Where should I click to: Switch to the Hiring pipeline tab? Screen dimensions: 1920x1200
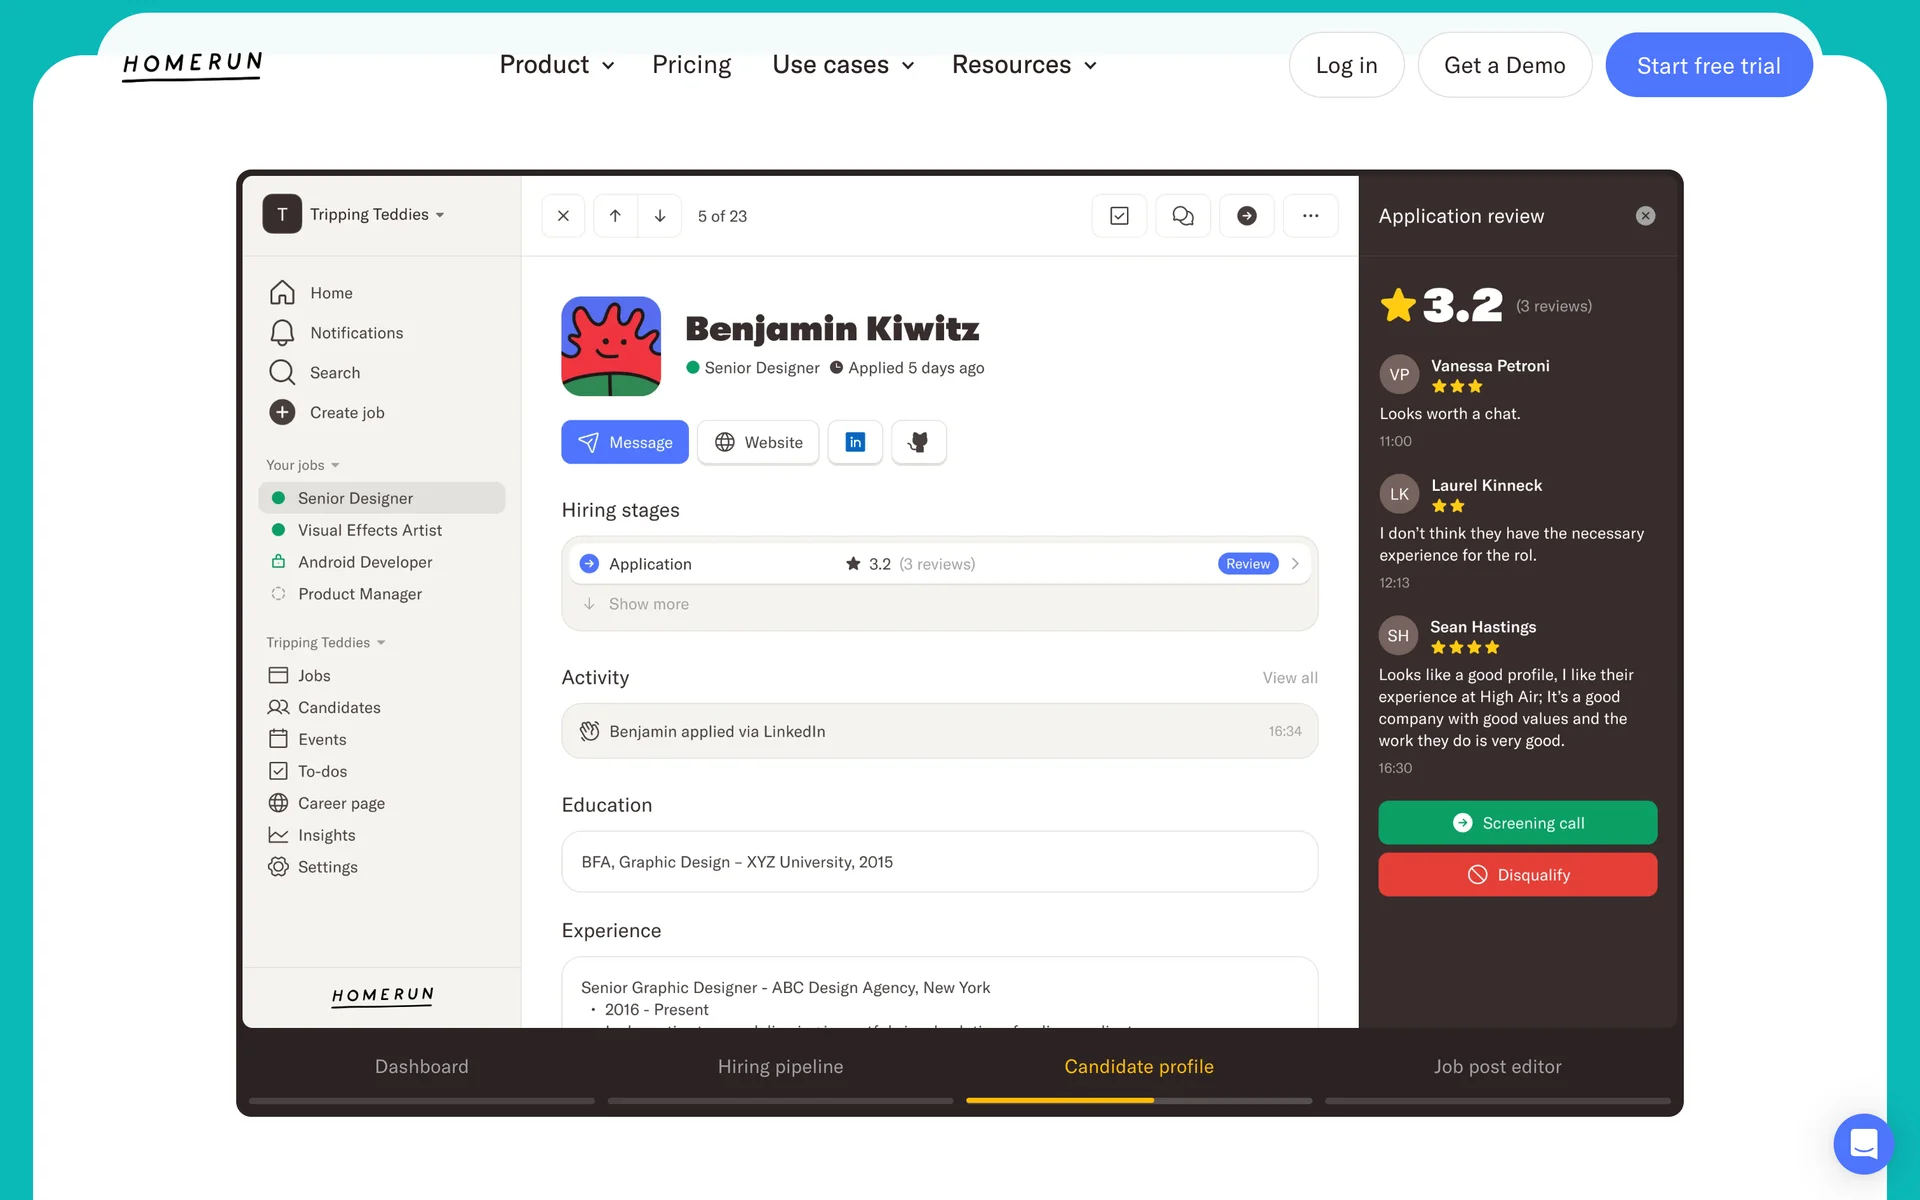click(780, 1067)
